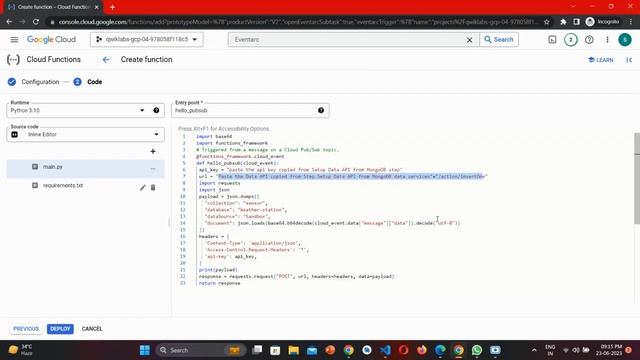
Task: Open a new browser tab
Action: click(x=112, y=7)
